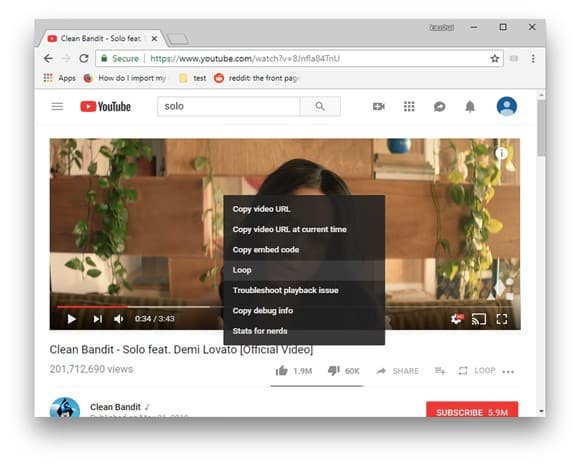Viewport: 580px width, 465px height.
Task: Open the account avatar menu
Action: 506,107
